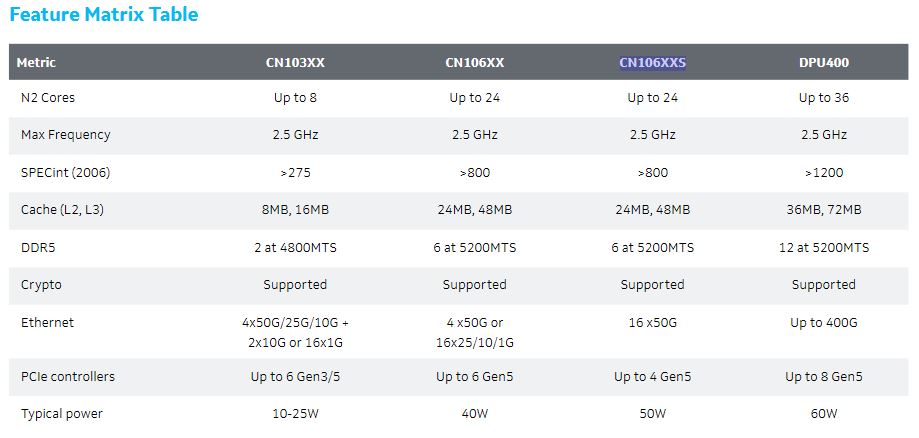
Task: Select the CN106XX column header
Action: click(x=474, y=62)
